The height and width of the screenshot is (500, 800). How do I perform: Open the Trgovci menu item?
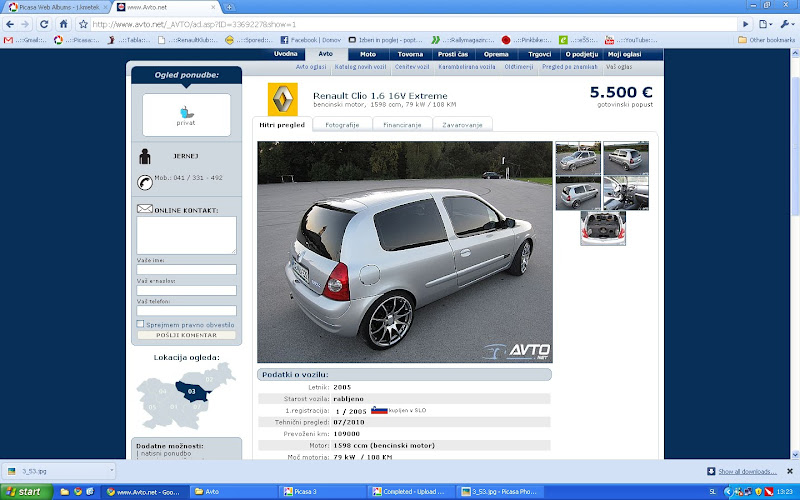tap(539, 54)
